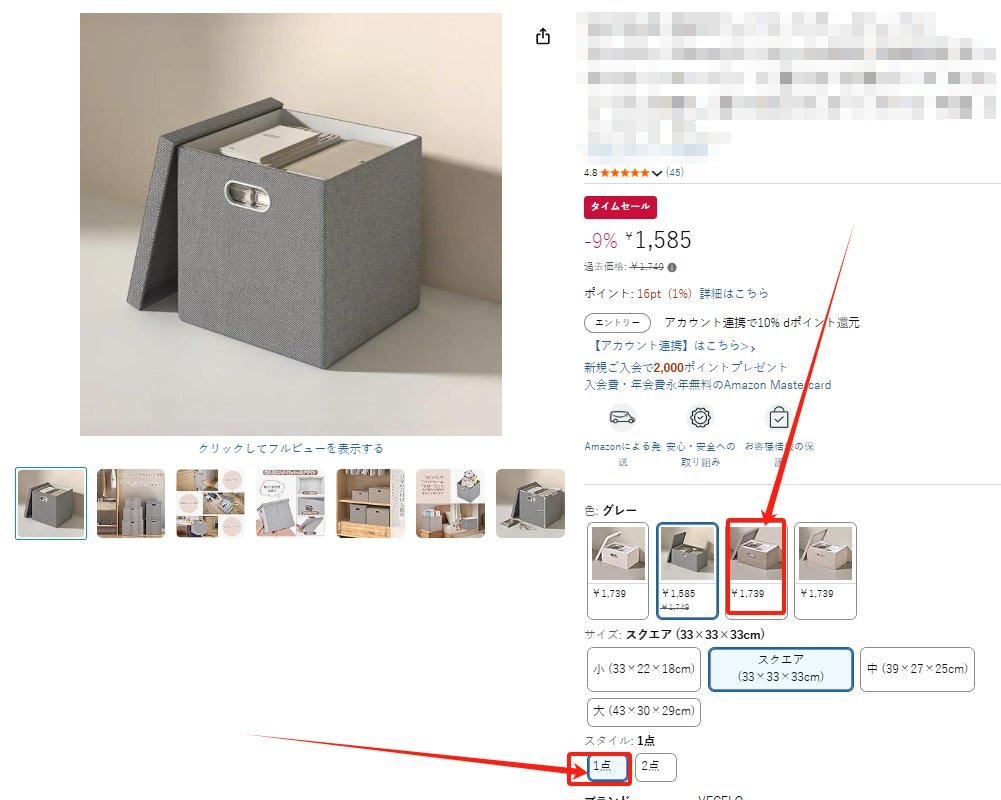
Task: Choose size 大 (43×30×29cm)
Action: tap(644, 712)
